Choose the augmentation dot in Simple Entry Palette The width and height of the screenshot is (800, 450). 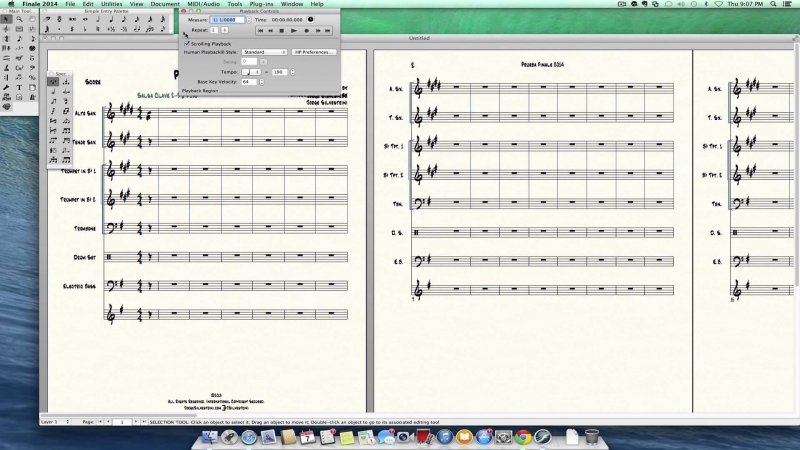click(x=59, y=29)
